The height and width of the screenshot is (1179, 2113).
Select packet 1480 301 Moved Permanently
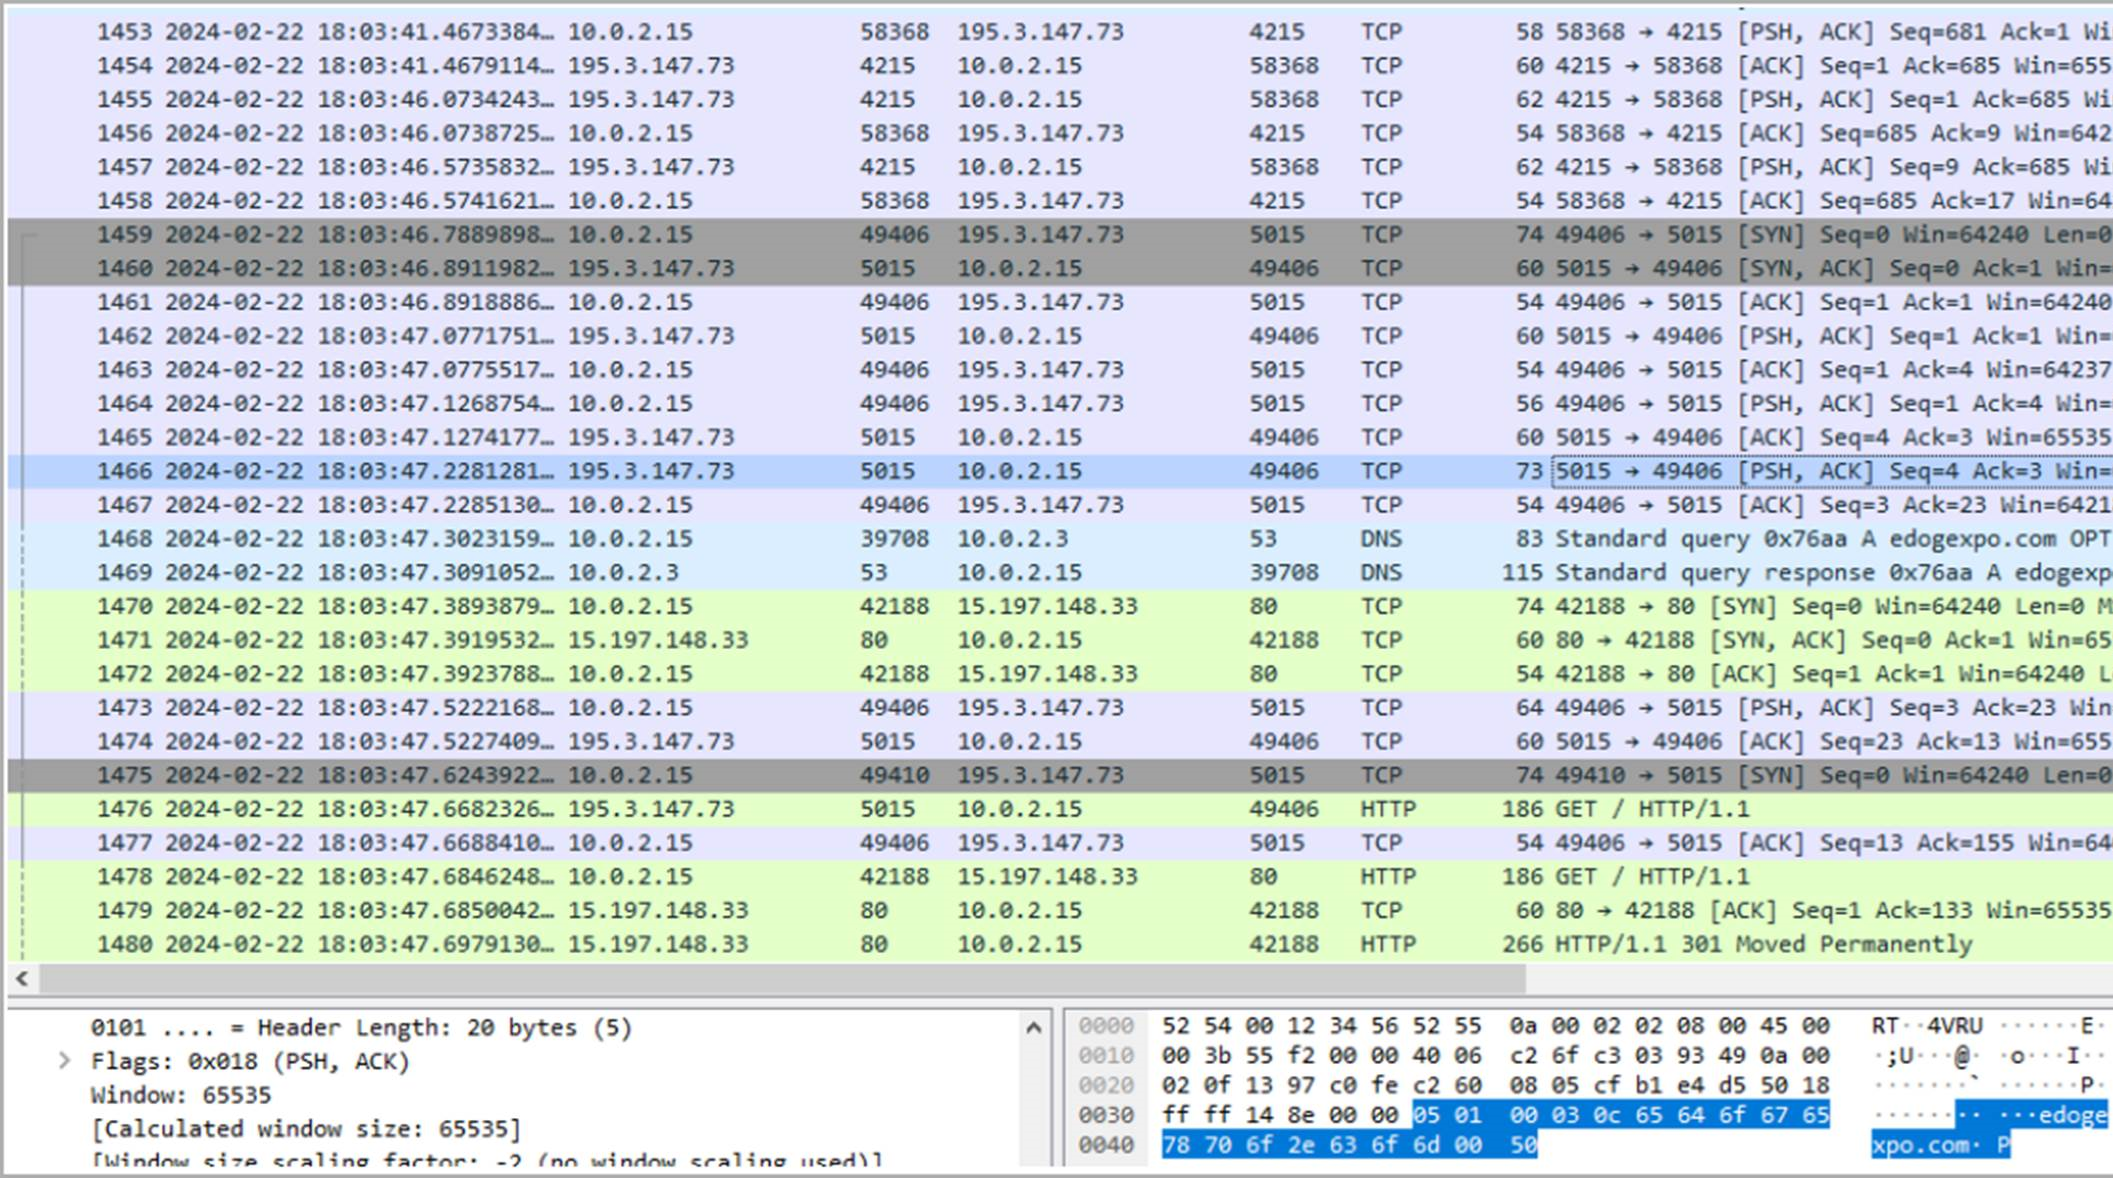click(1060, 945)
